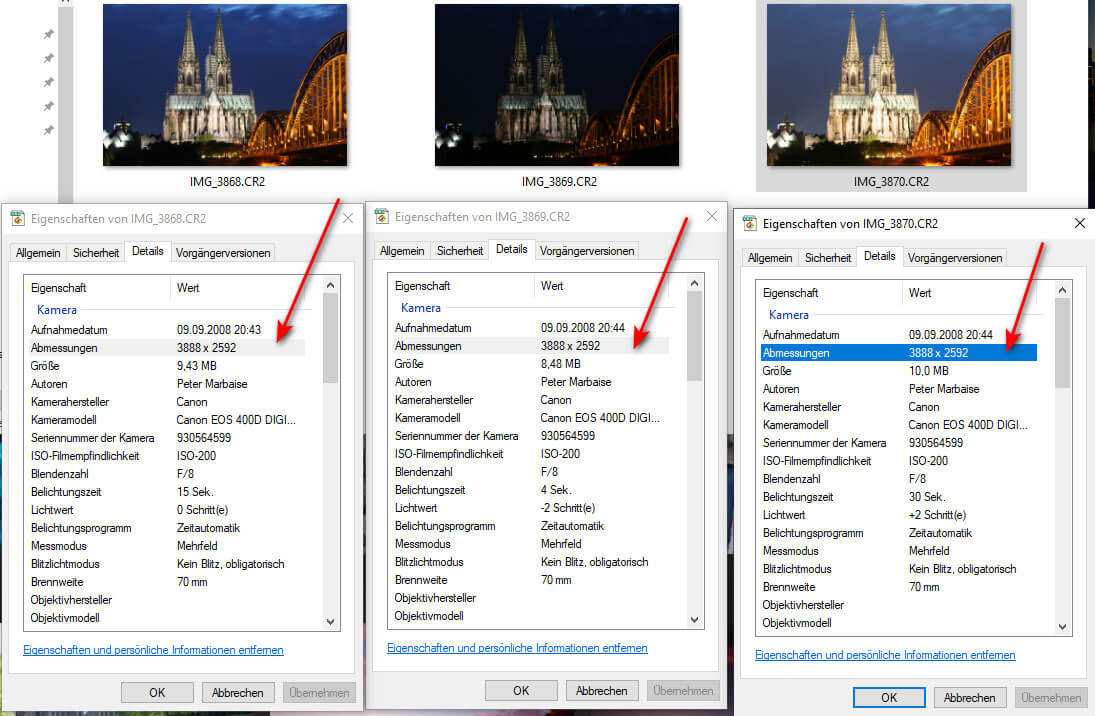This screenshot has width=1095, height=716.
Task: Open Sicherheit tab in IMG_3869.CR2 dialog
Action: 460,251
